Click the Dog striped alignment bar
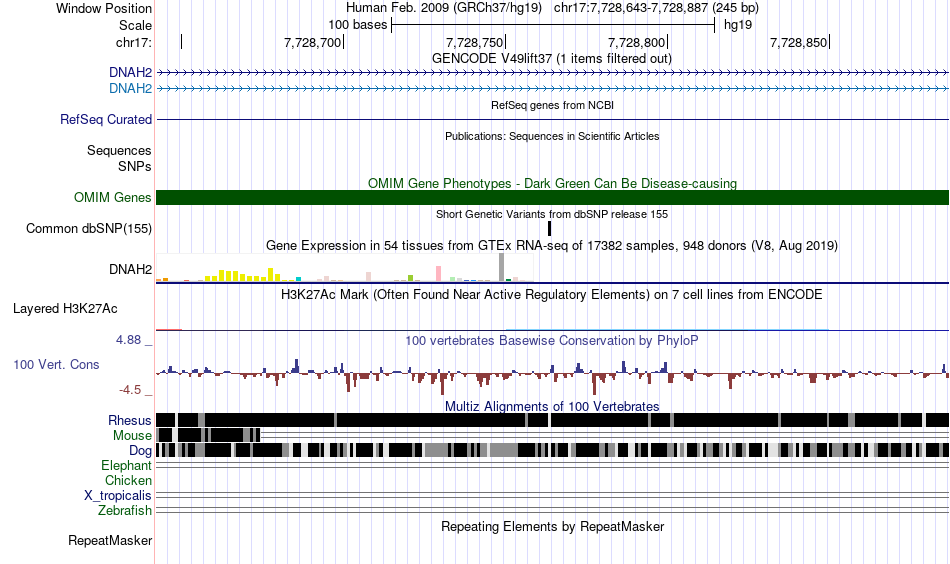Screen dimensions: 950x564 pos(553,450)
